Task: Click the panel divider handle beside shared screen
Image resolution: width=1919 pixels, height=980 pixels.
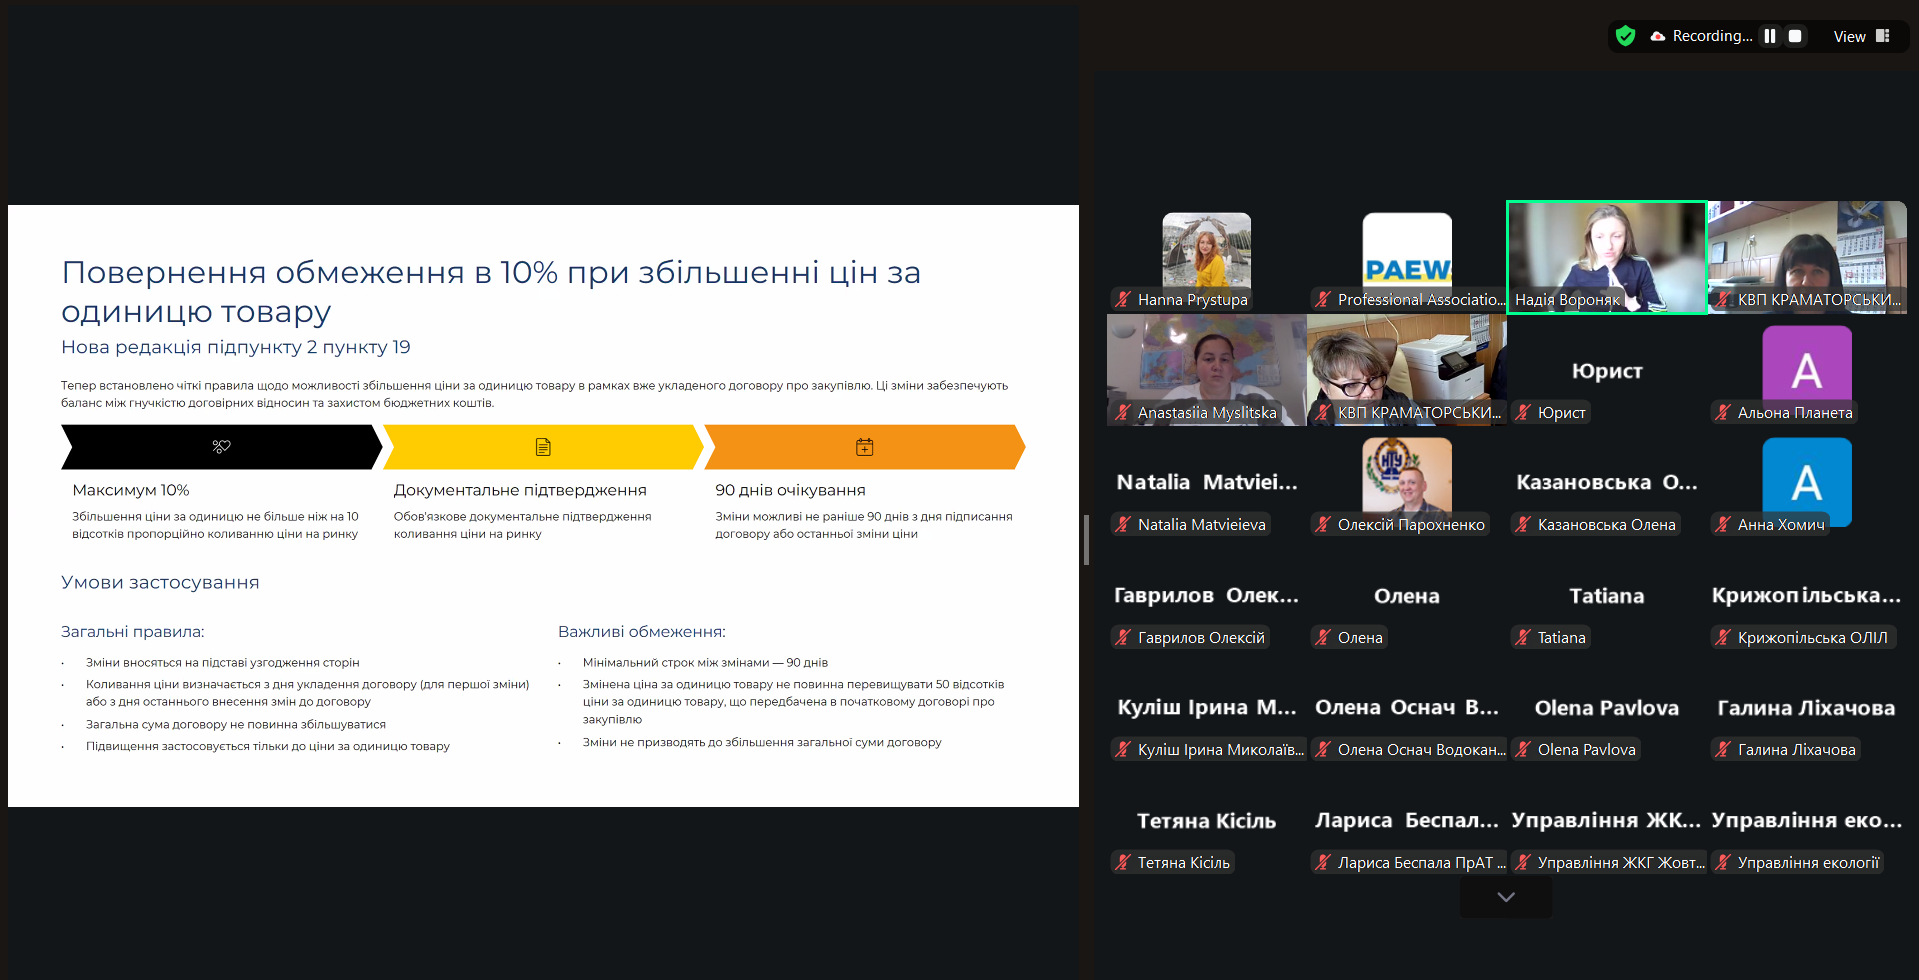Action: pos(1086,540)
